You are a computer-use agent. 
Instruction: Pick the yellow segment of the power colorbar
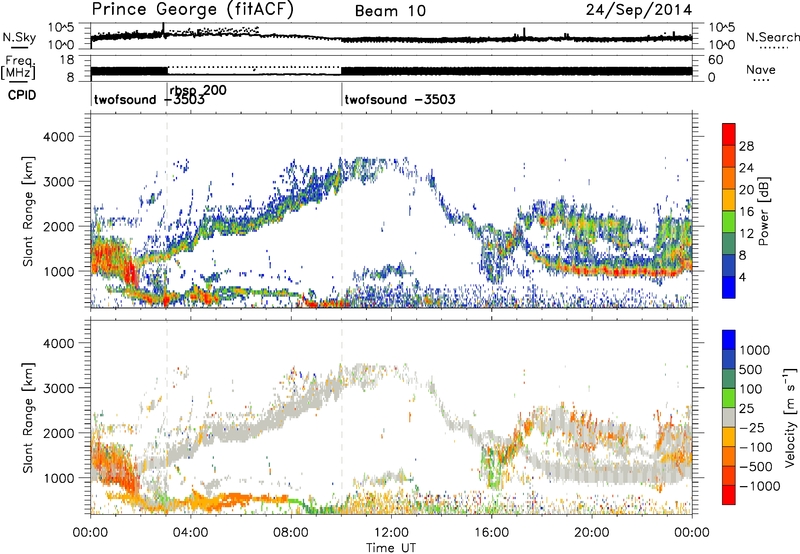[729, 199]
